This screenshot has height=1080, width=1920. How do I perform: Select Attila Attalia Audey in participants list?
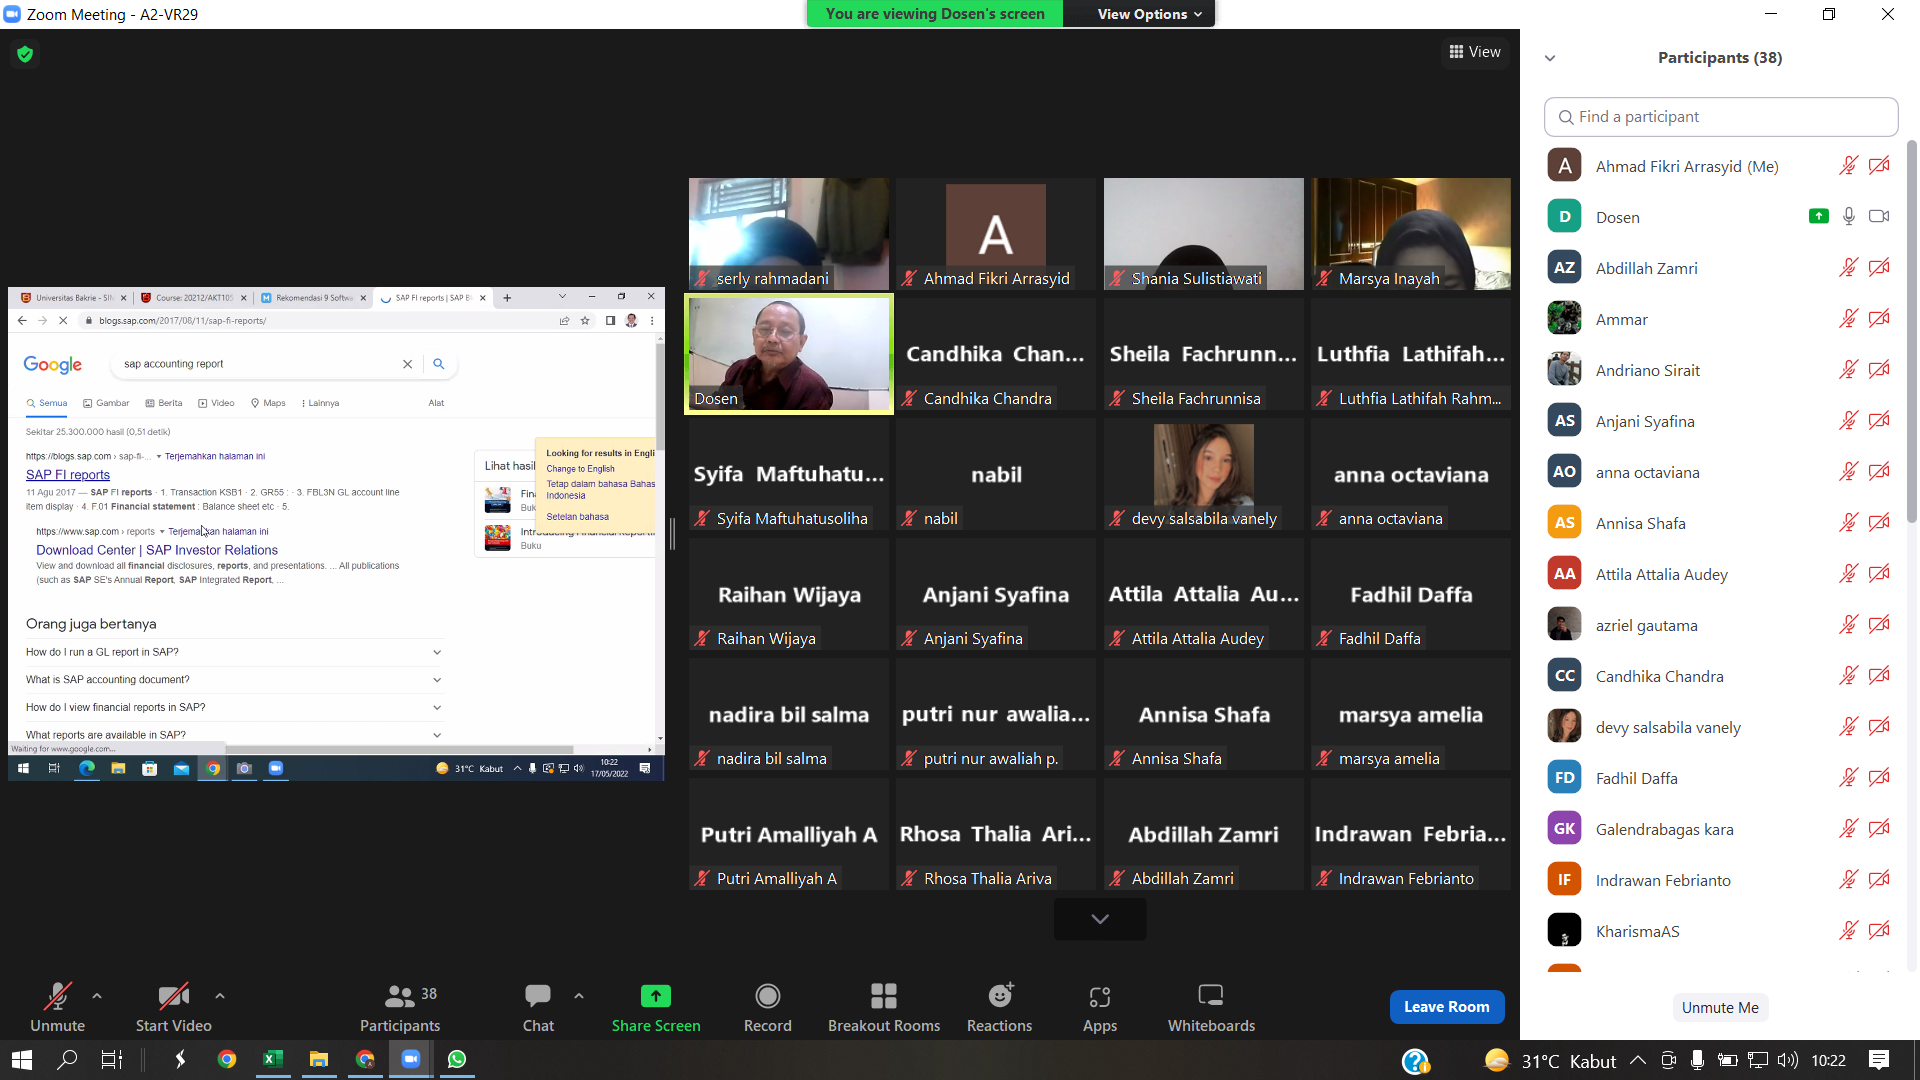click(1720, 574)
